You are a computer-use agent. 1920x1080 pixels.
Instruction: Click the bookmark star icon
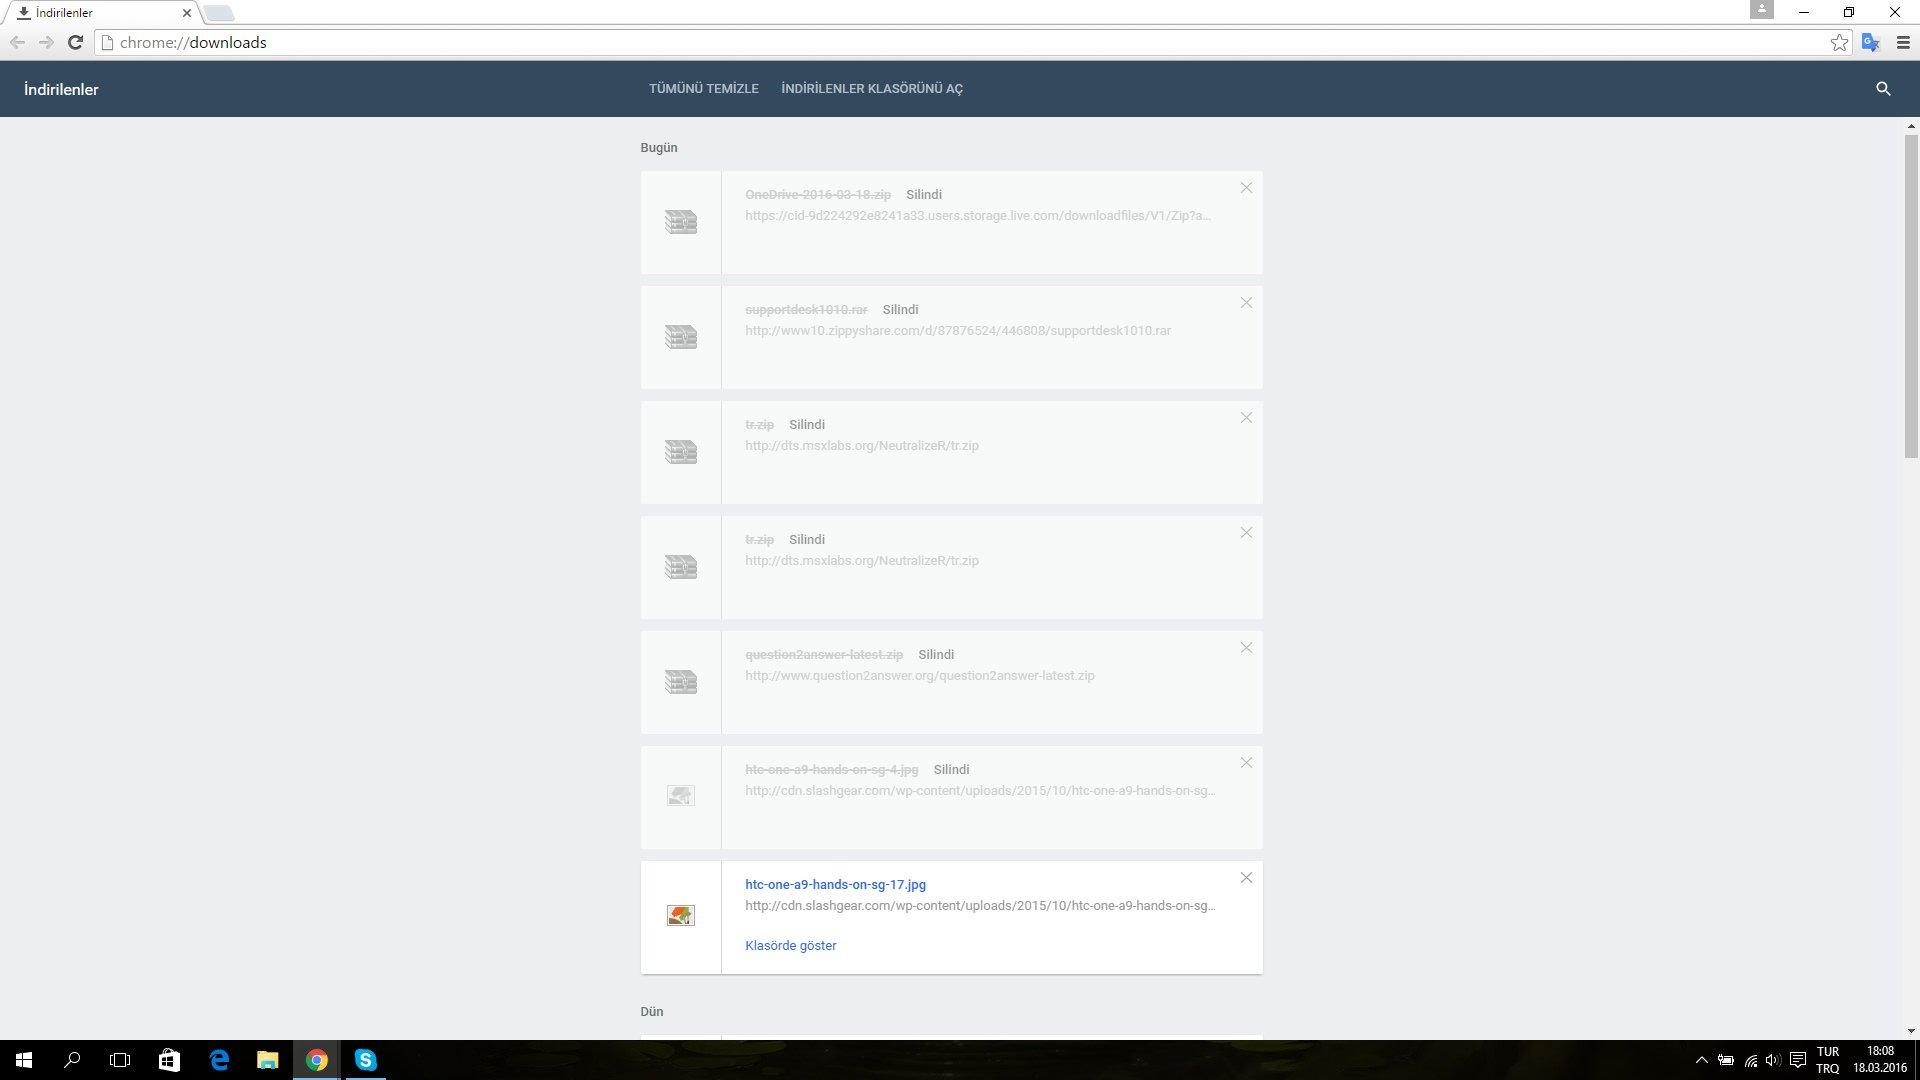pos(1839,42)
